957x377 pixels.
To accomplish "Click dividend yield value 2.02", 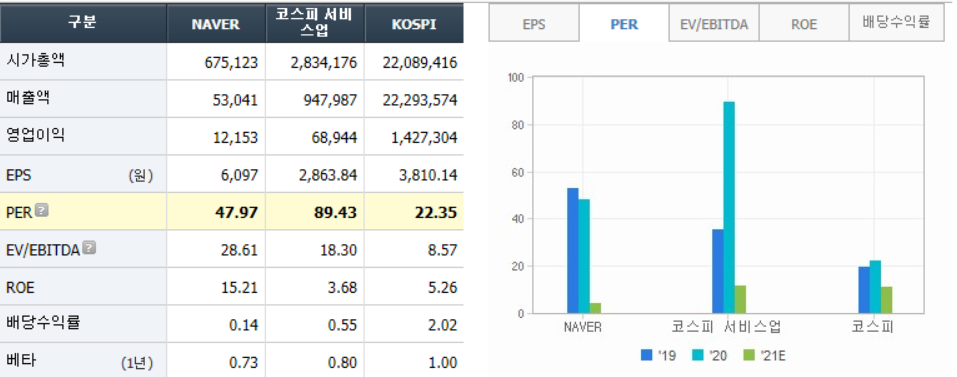I will coord(442,325).
